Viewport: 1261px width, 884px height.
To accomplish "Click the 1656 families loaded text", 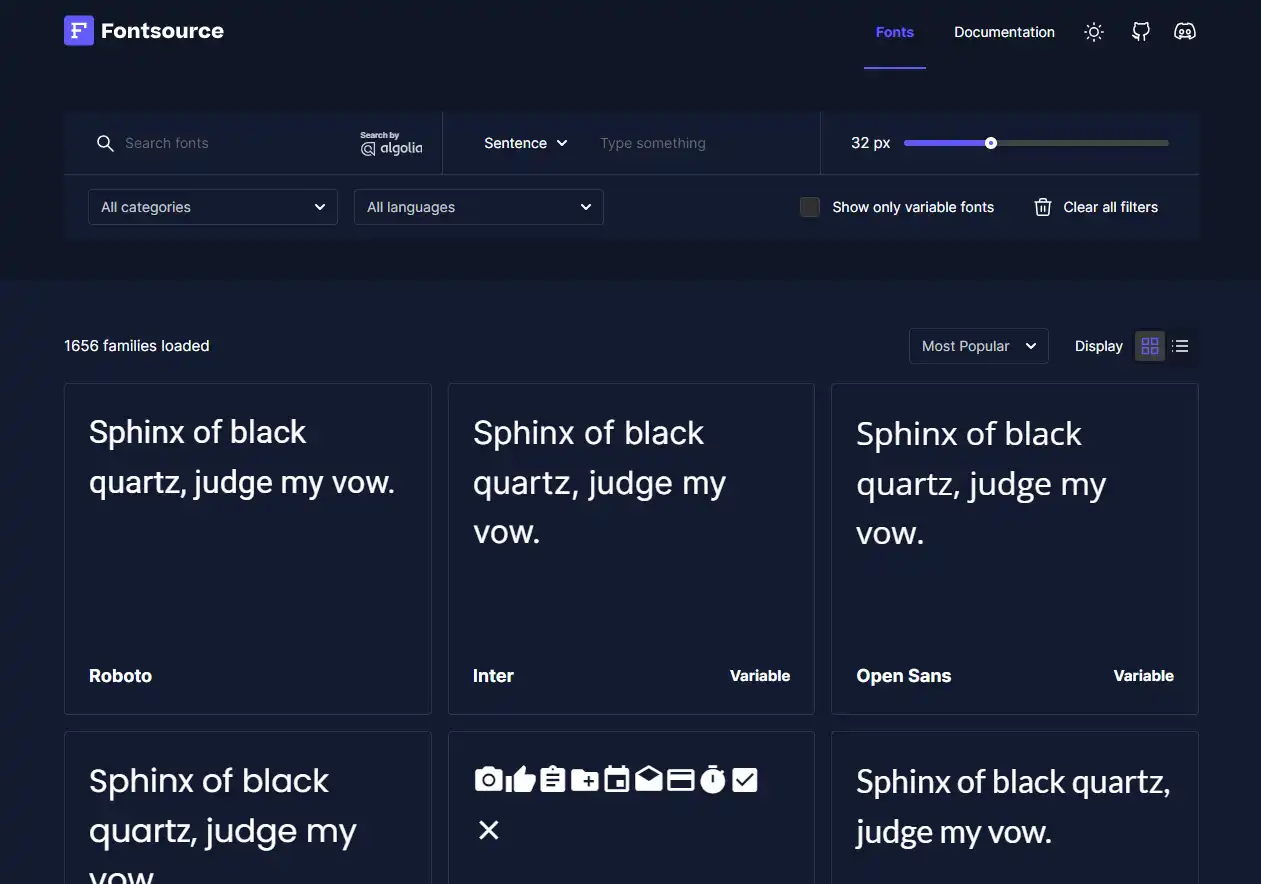I will point(137,346).
